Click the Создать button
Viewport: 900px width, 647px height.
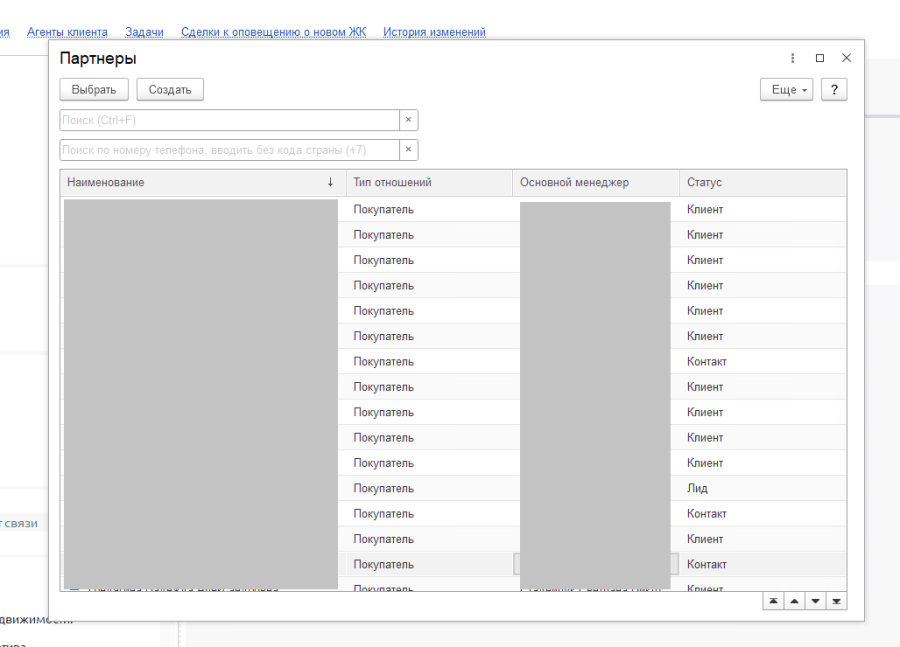click(x=170, y=90)
